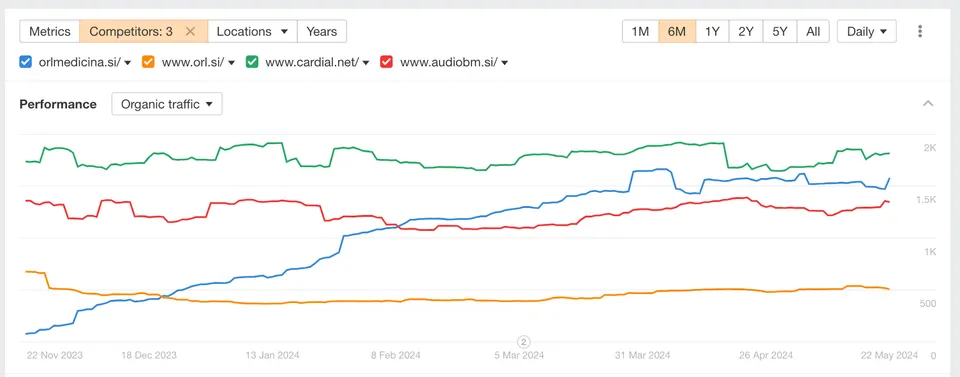Click the Competitors: 3 filter button
Viewport: 960px width, 377px height.
pos(131,31)
